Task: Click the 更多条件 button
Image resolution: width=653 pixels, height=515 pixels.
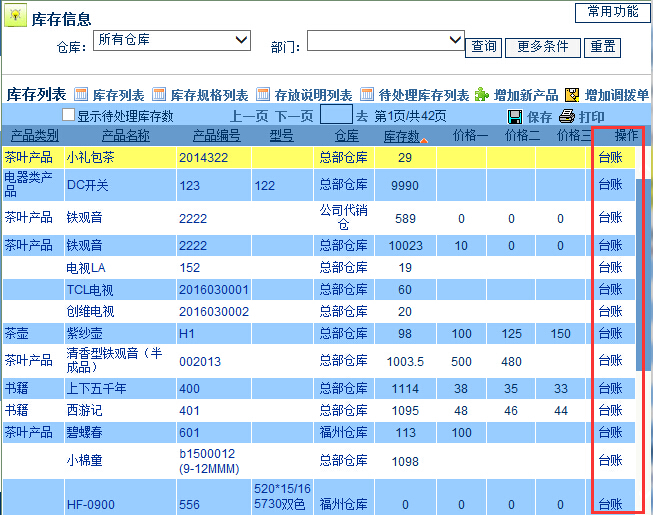Action: [543, 47]
